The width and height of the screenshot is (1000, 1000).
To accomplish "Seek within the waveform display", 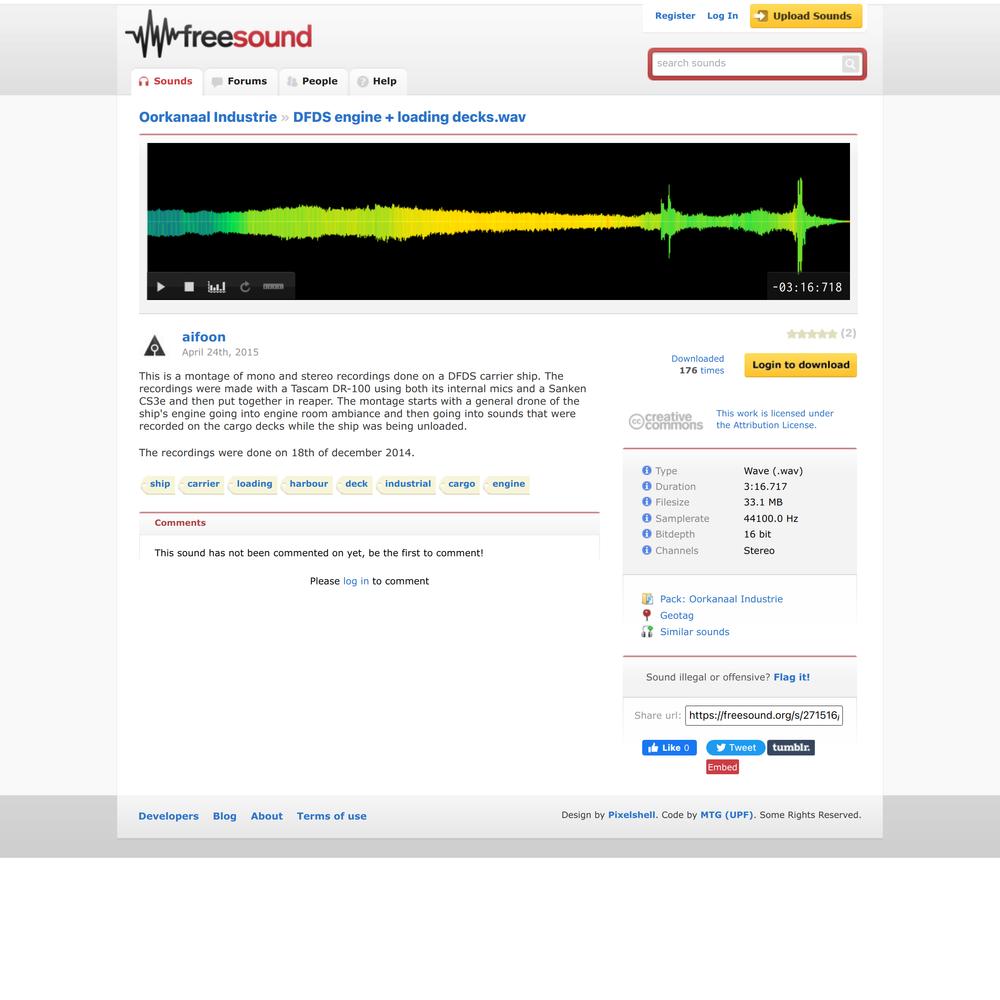I will 498,220.
